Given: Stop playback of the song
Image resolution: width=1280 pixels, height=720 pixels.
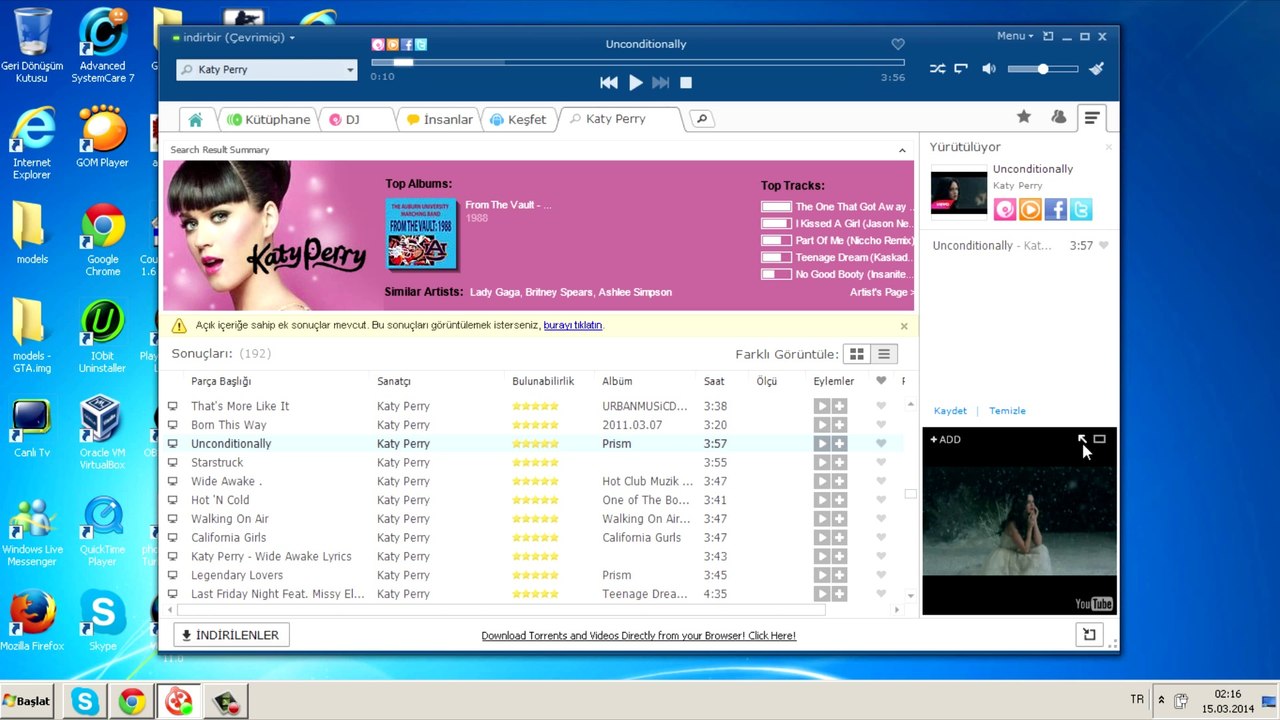Looking at the screenshot, I should tap(686, 83).
